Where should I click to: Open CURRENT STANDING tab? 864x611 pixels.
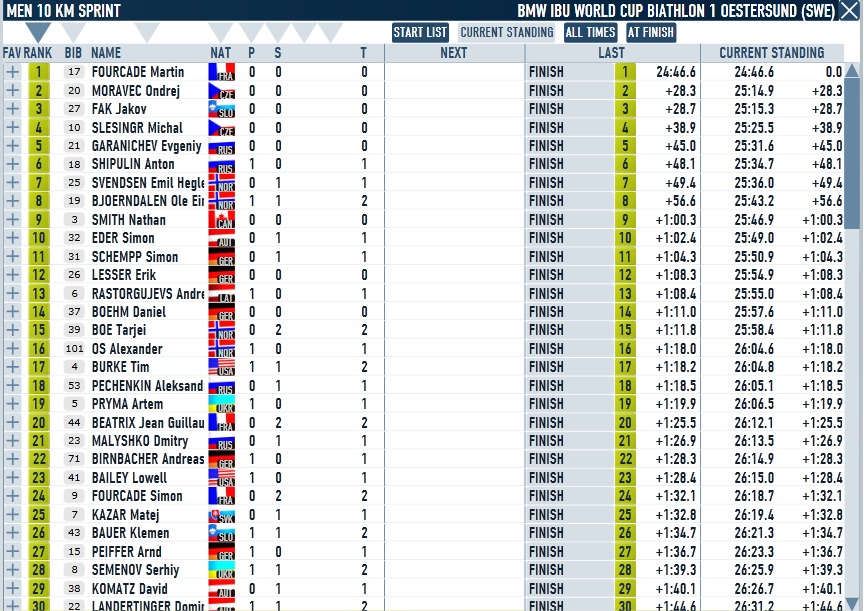pyautogui.click(x=507, y=33)
